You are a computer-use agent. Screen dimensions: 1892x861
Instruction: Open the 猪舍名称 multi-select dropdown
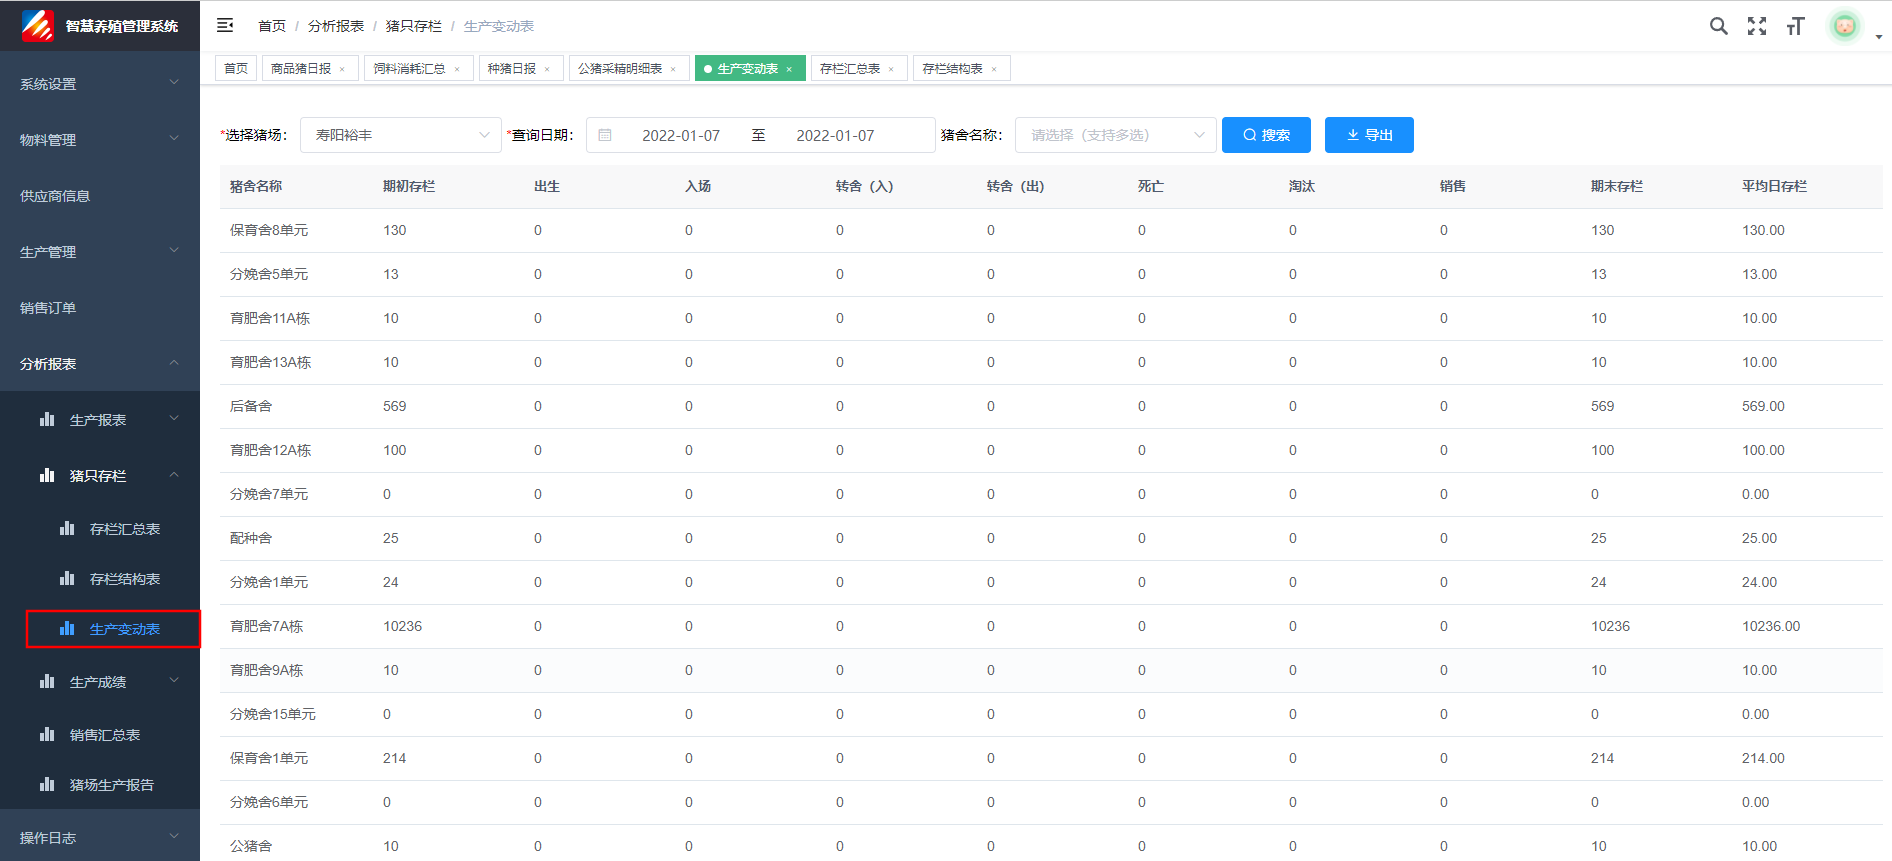(x=1115, y=135)
